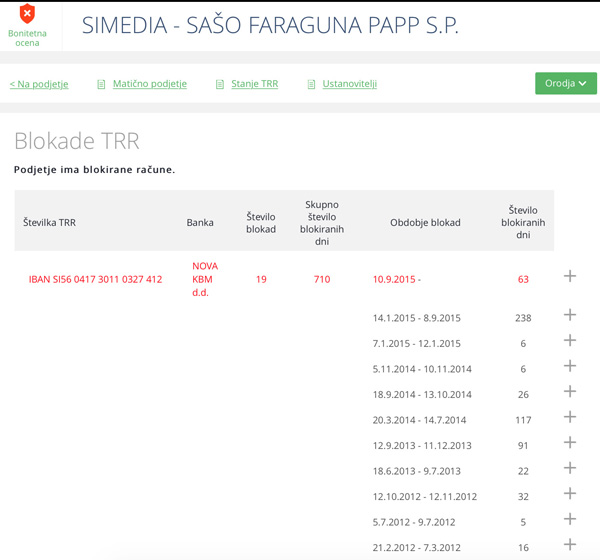Click the NOVA KBM d.d. bank name

point(205,279)
